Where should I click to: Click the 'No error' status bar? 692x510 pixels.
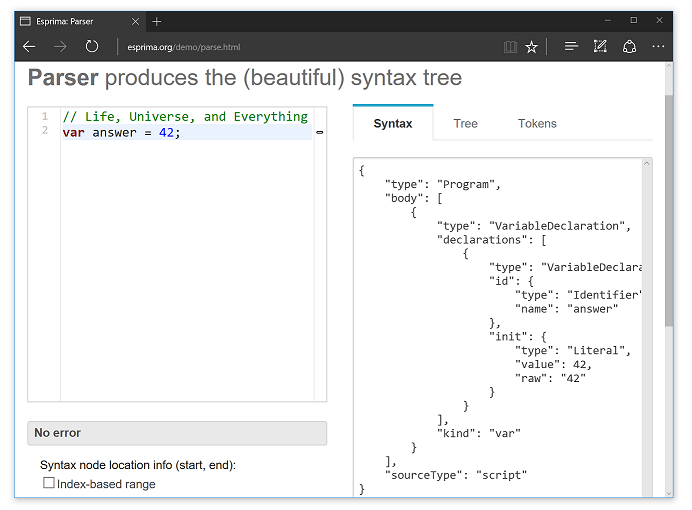[x=176, y=433]
